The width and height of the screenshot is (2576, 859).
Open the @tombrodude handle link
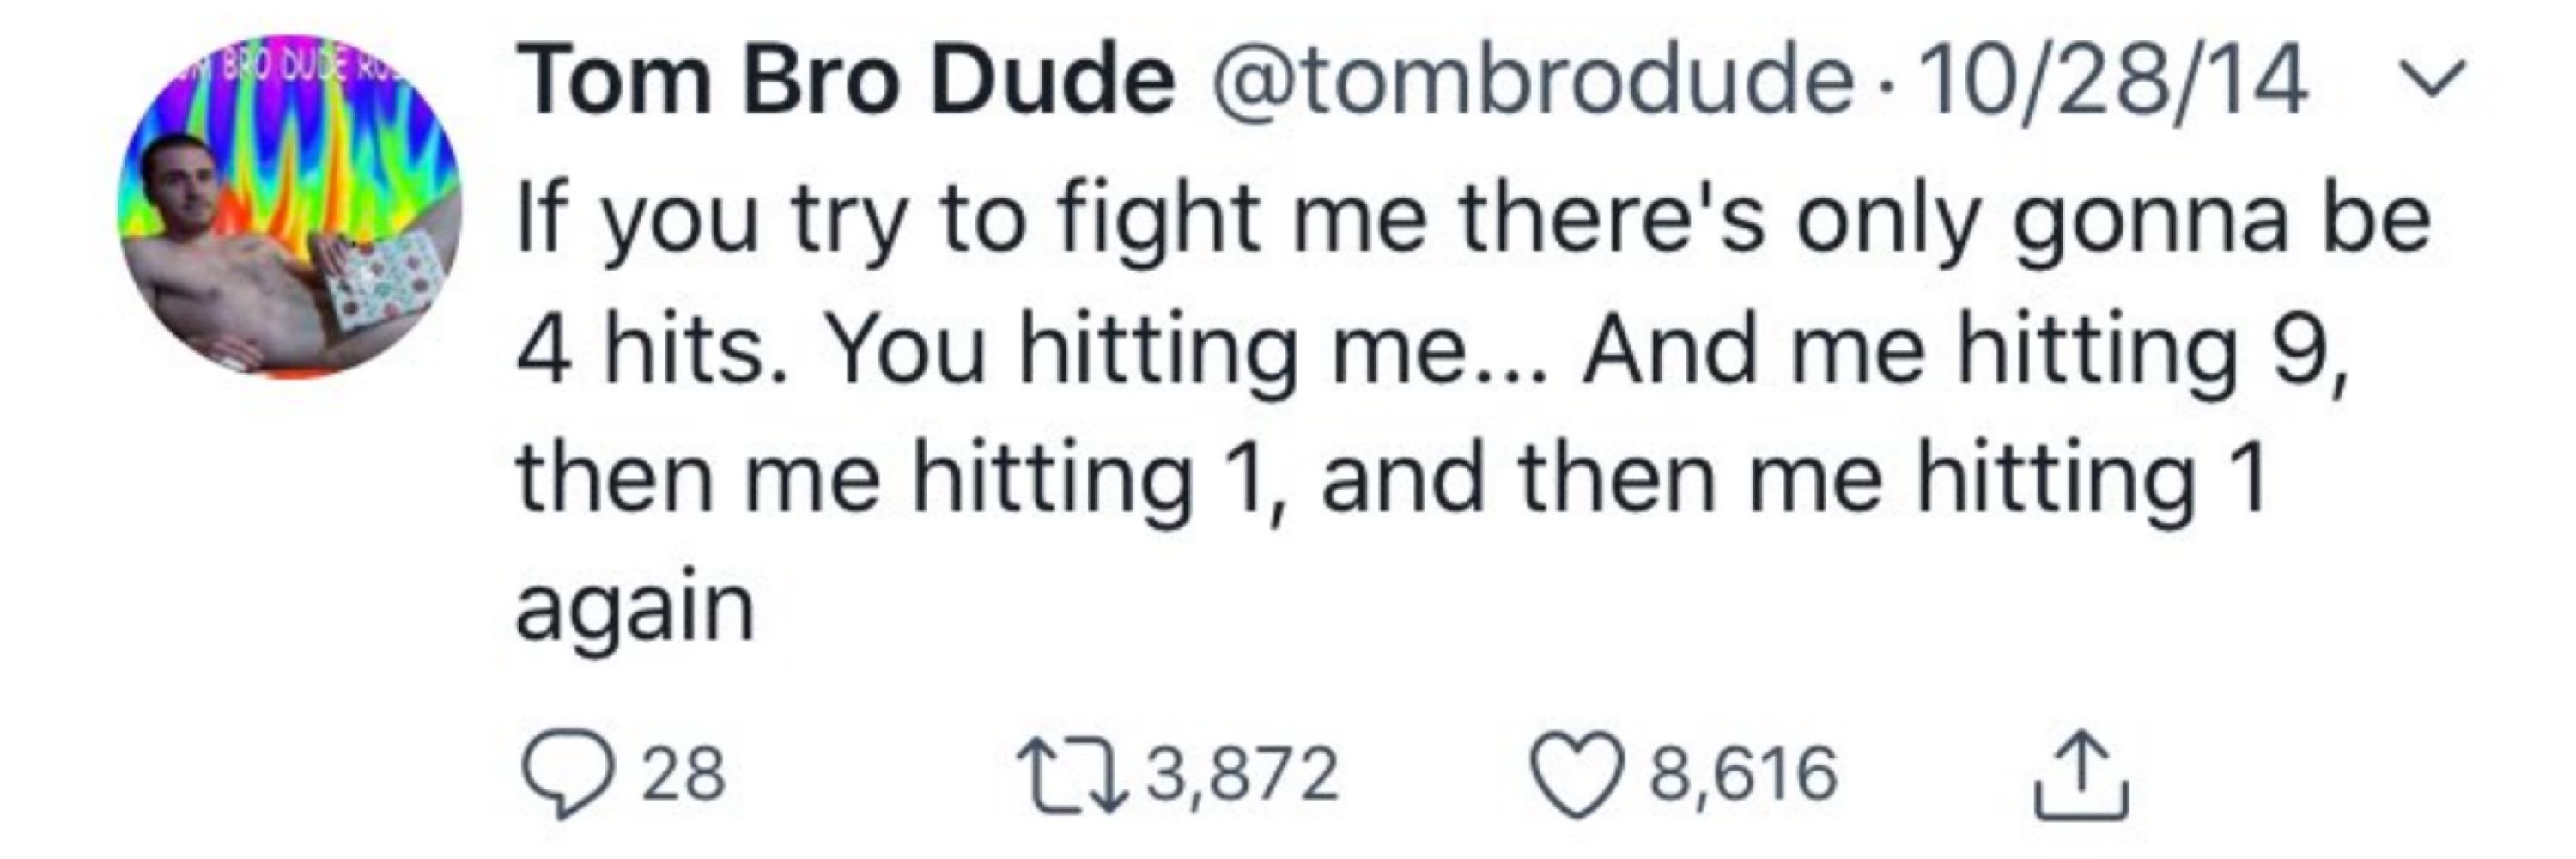(x=1530, y=82)
